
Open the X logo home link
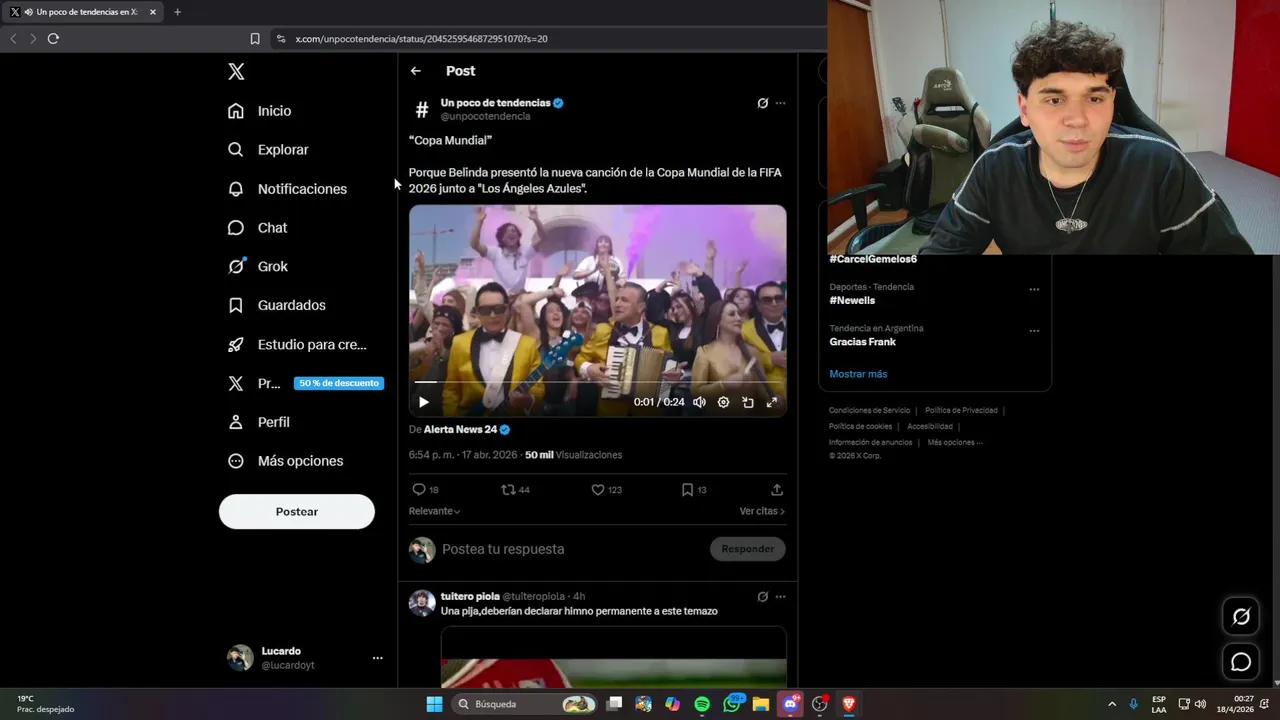click(236, 71)
